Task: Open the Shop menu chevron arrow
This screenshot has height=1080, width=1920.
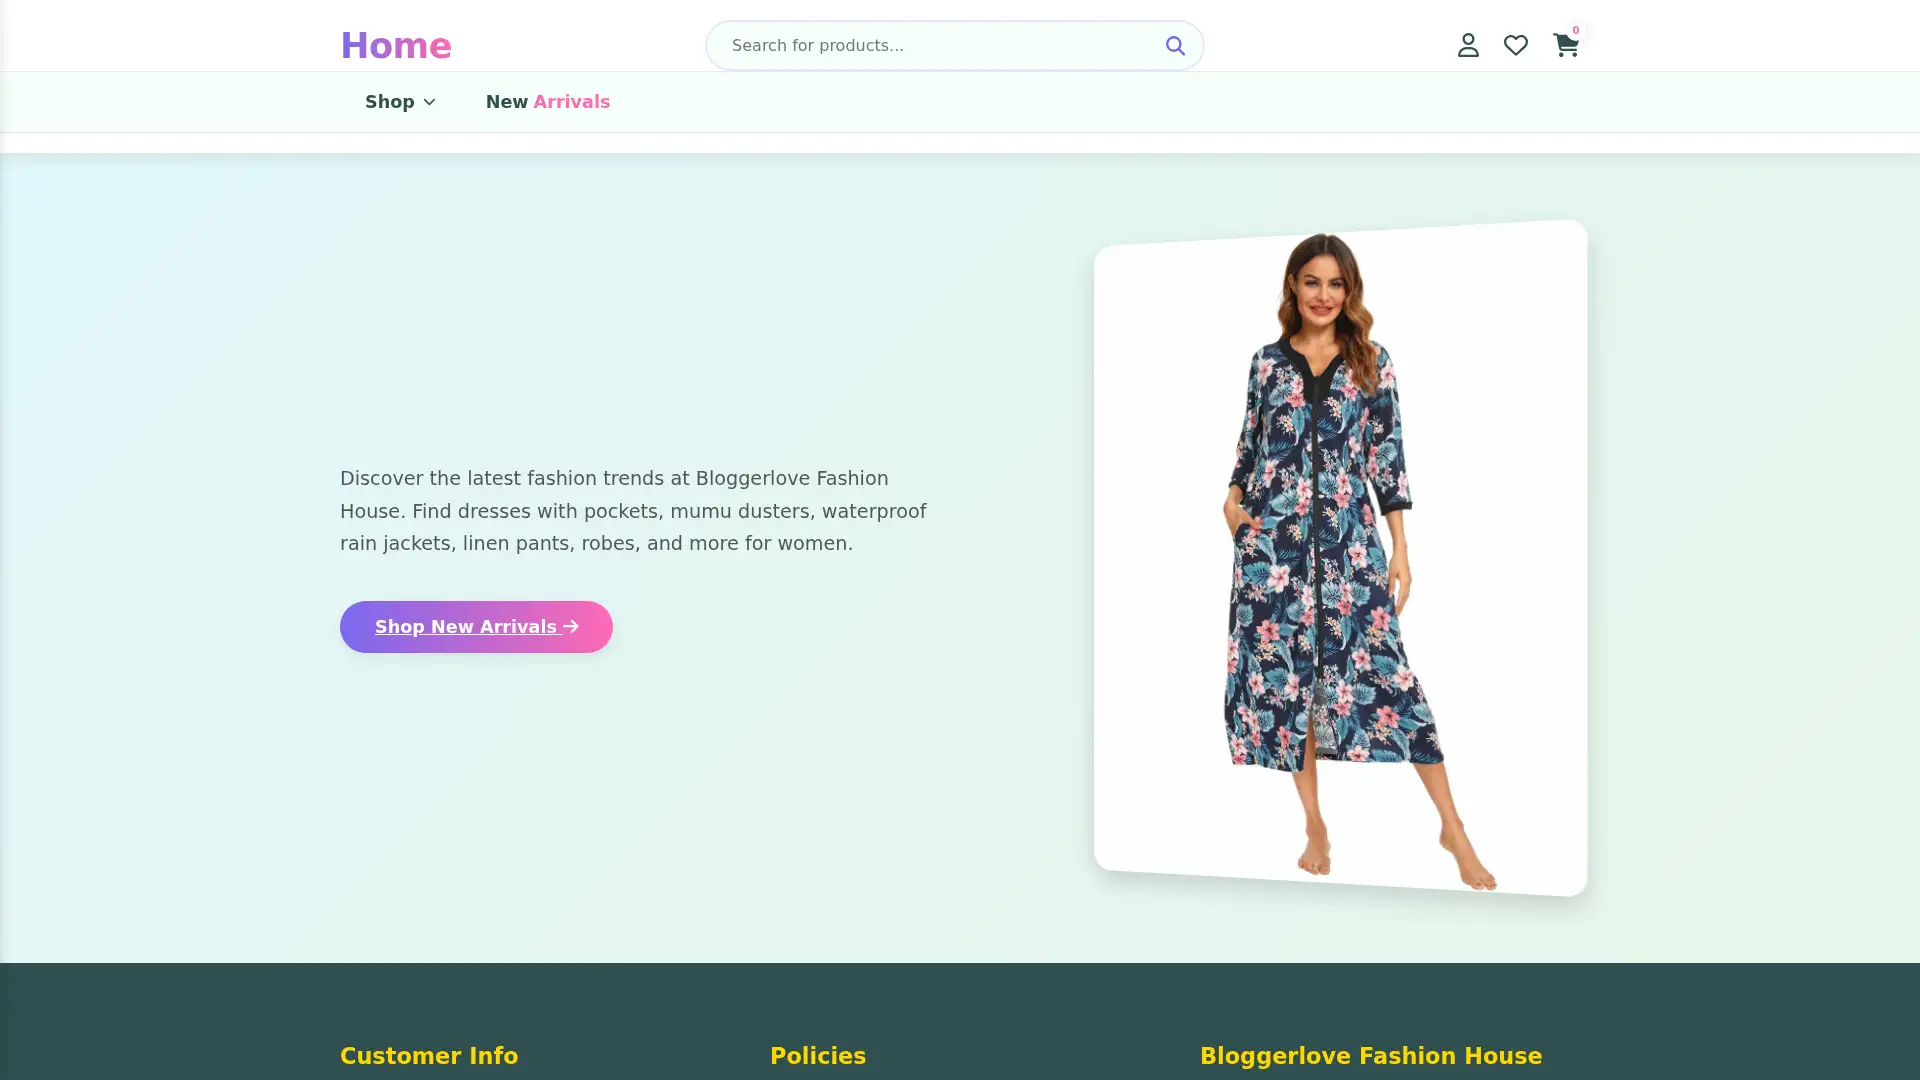Action: click(x=429, y=102)
